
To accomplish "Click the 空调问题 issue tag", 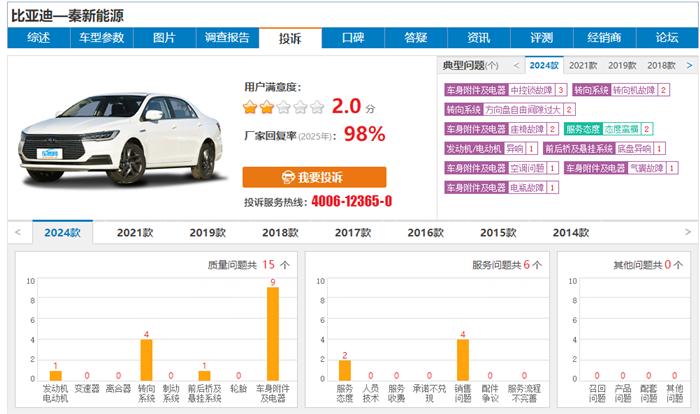I will pyautogui.click(x=501, y=168).
